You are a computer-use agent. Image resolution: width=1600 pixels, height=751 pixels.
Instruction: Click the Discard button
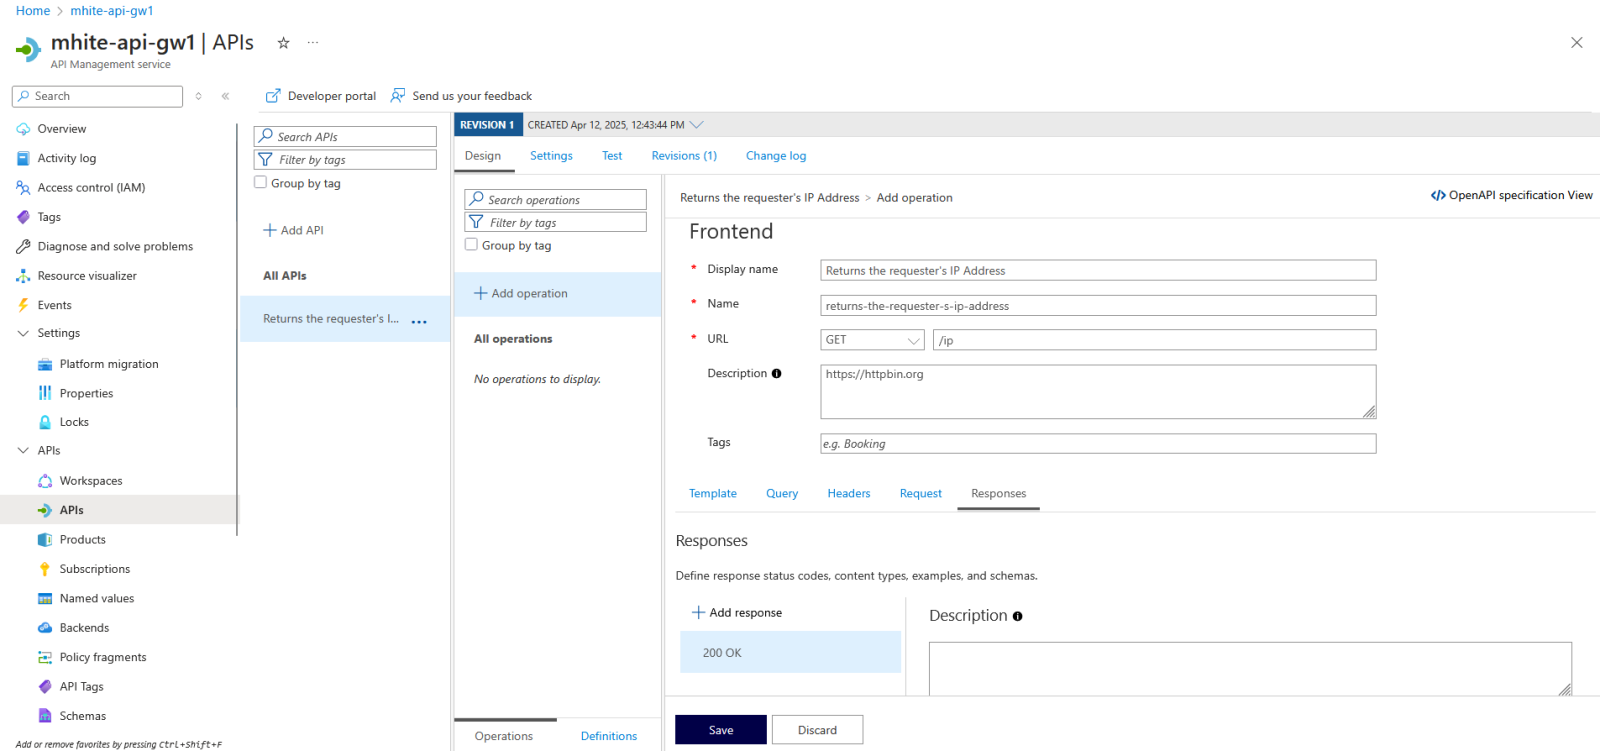(817, 730)
